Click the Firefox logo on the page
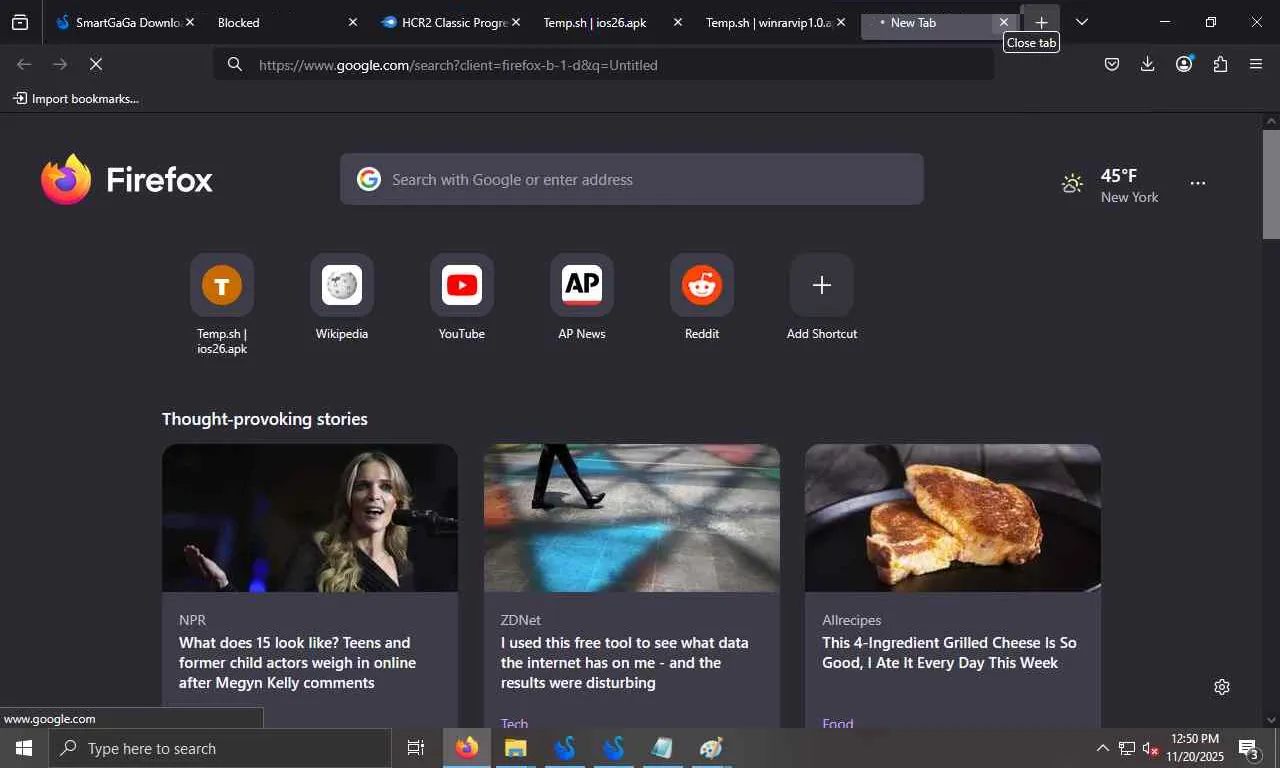The width and height of the screenshot is (1280, 768). [127, 179]
